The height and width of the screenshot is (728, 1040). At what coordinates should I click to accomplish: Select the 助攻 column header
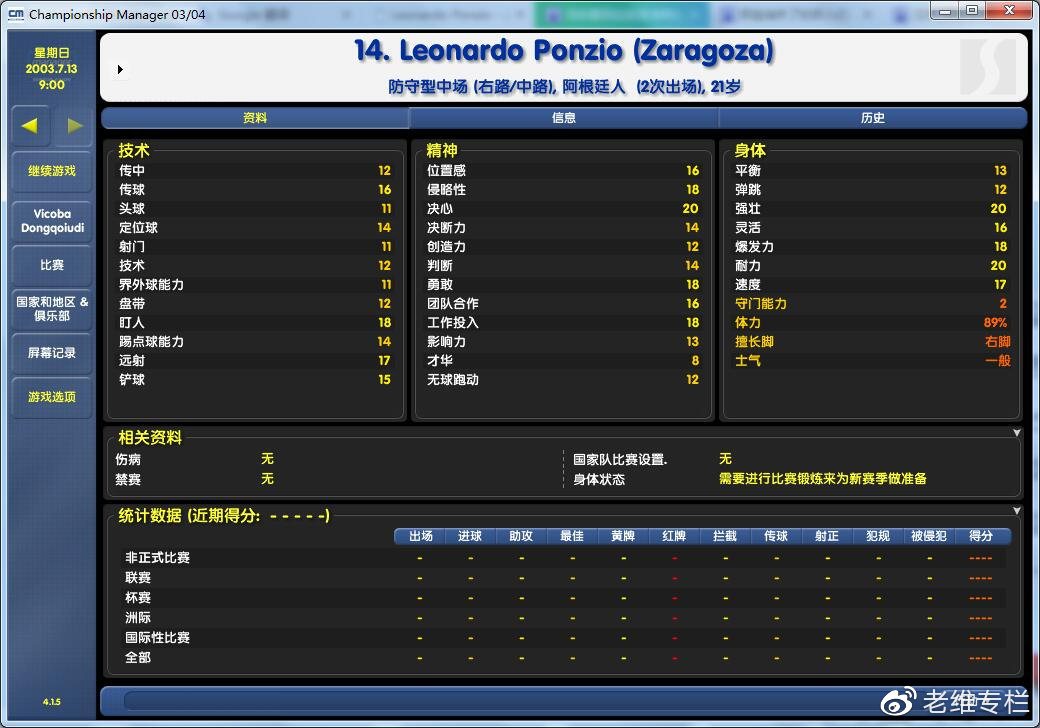[x=521, y=536]
